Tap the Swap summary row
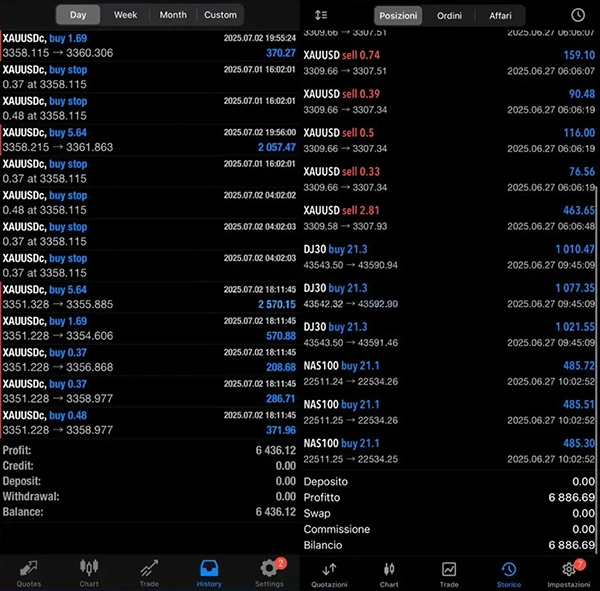Screen dimensions: 600x591 (449, 513)
